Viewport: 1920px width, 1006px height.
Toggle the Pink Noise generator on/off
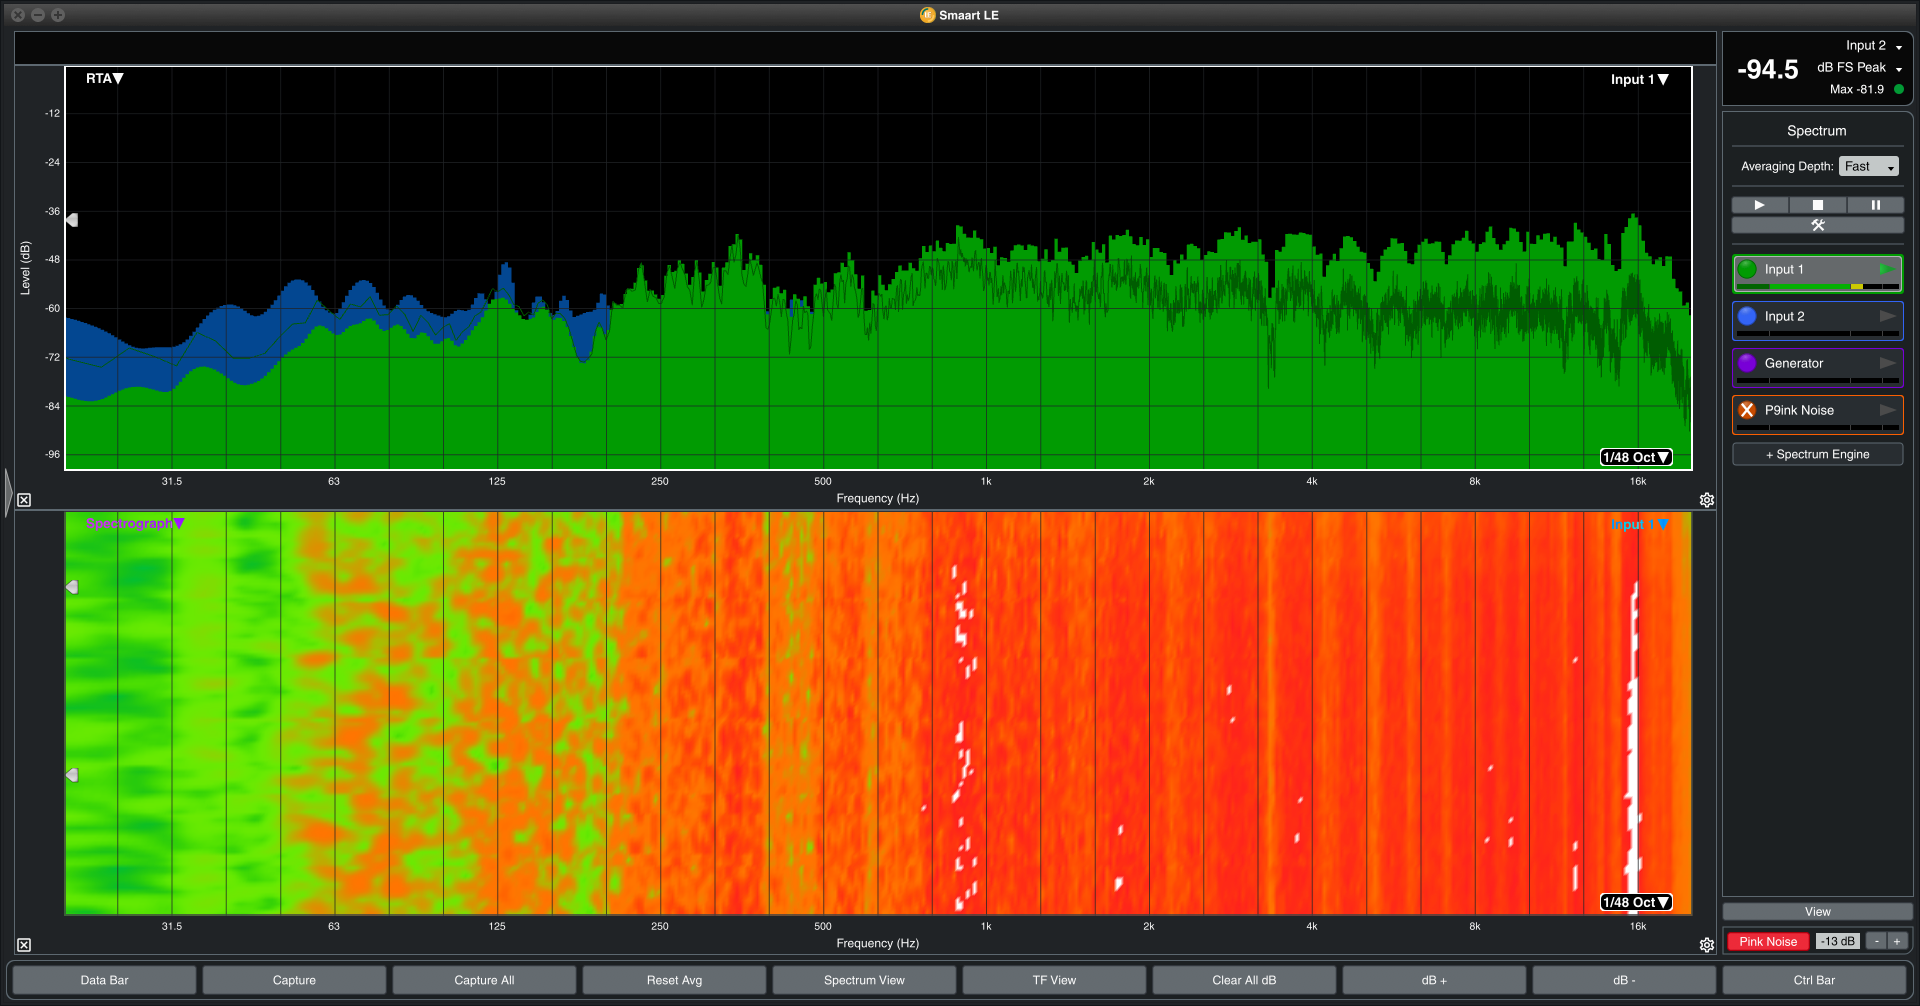[1768, 941]
